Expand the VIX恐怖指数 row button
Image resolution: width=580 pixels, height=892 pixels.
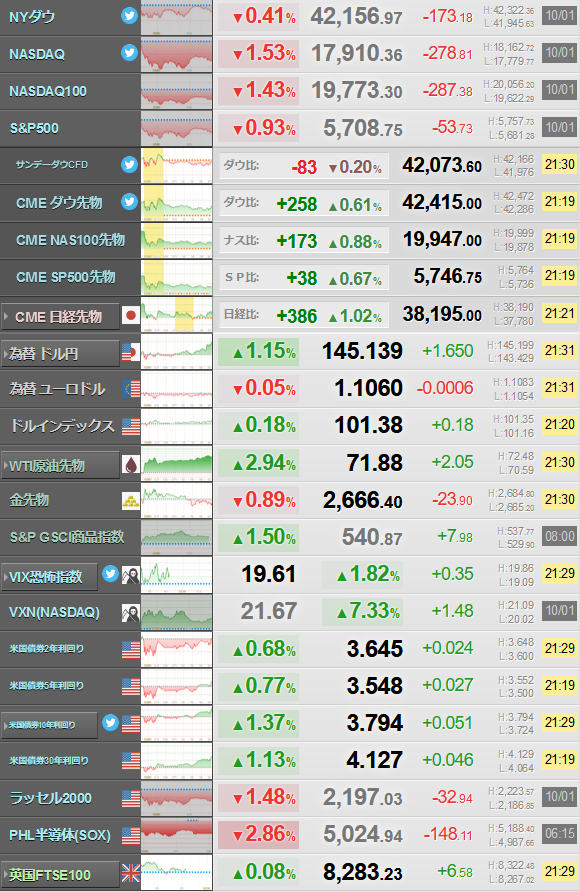[49, 577]
